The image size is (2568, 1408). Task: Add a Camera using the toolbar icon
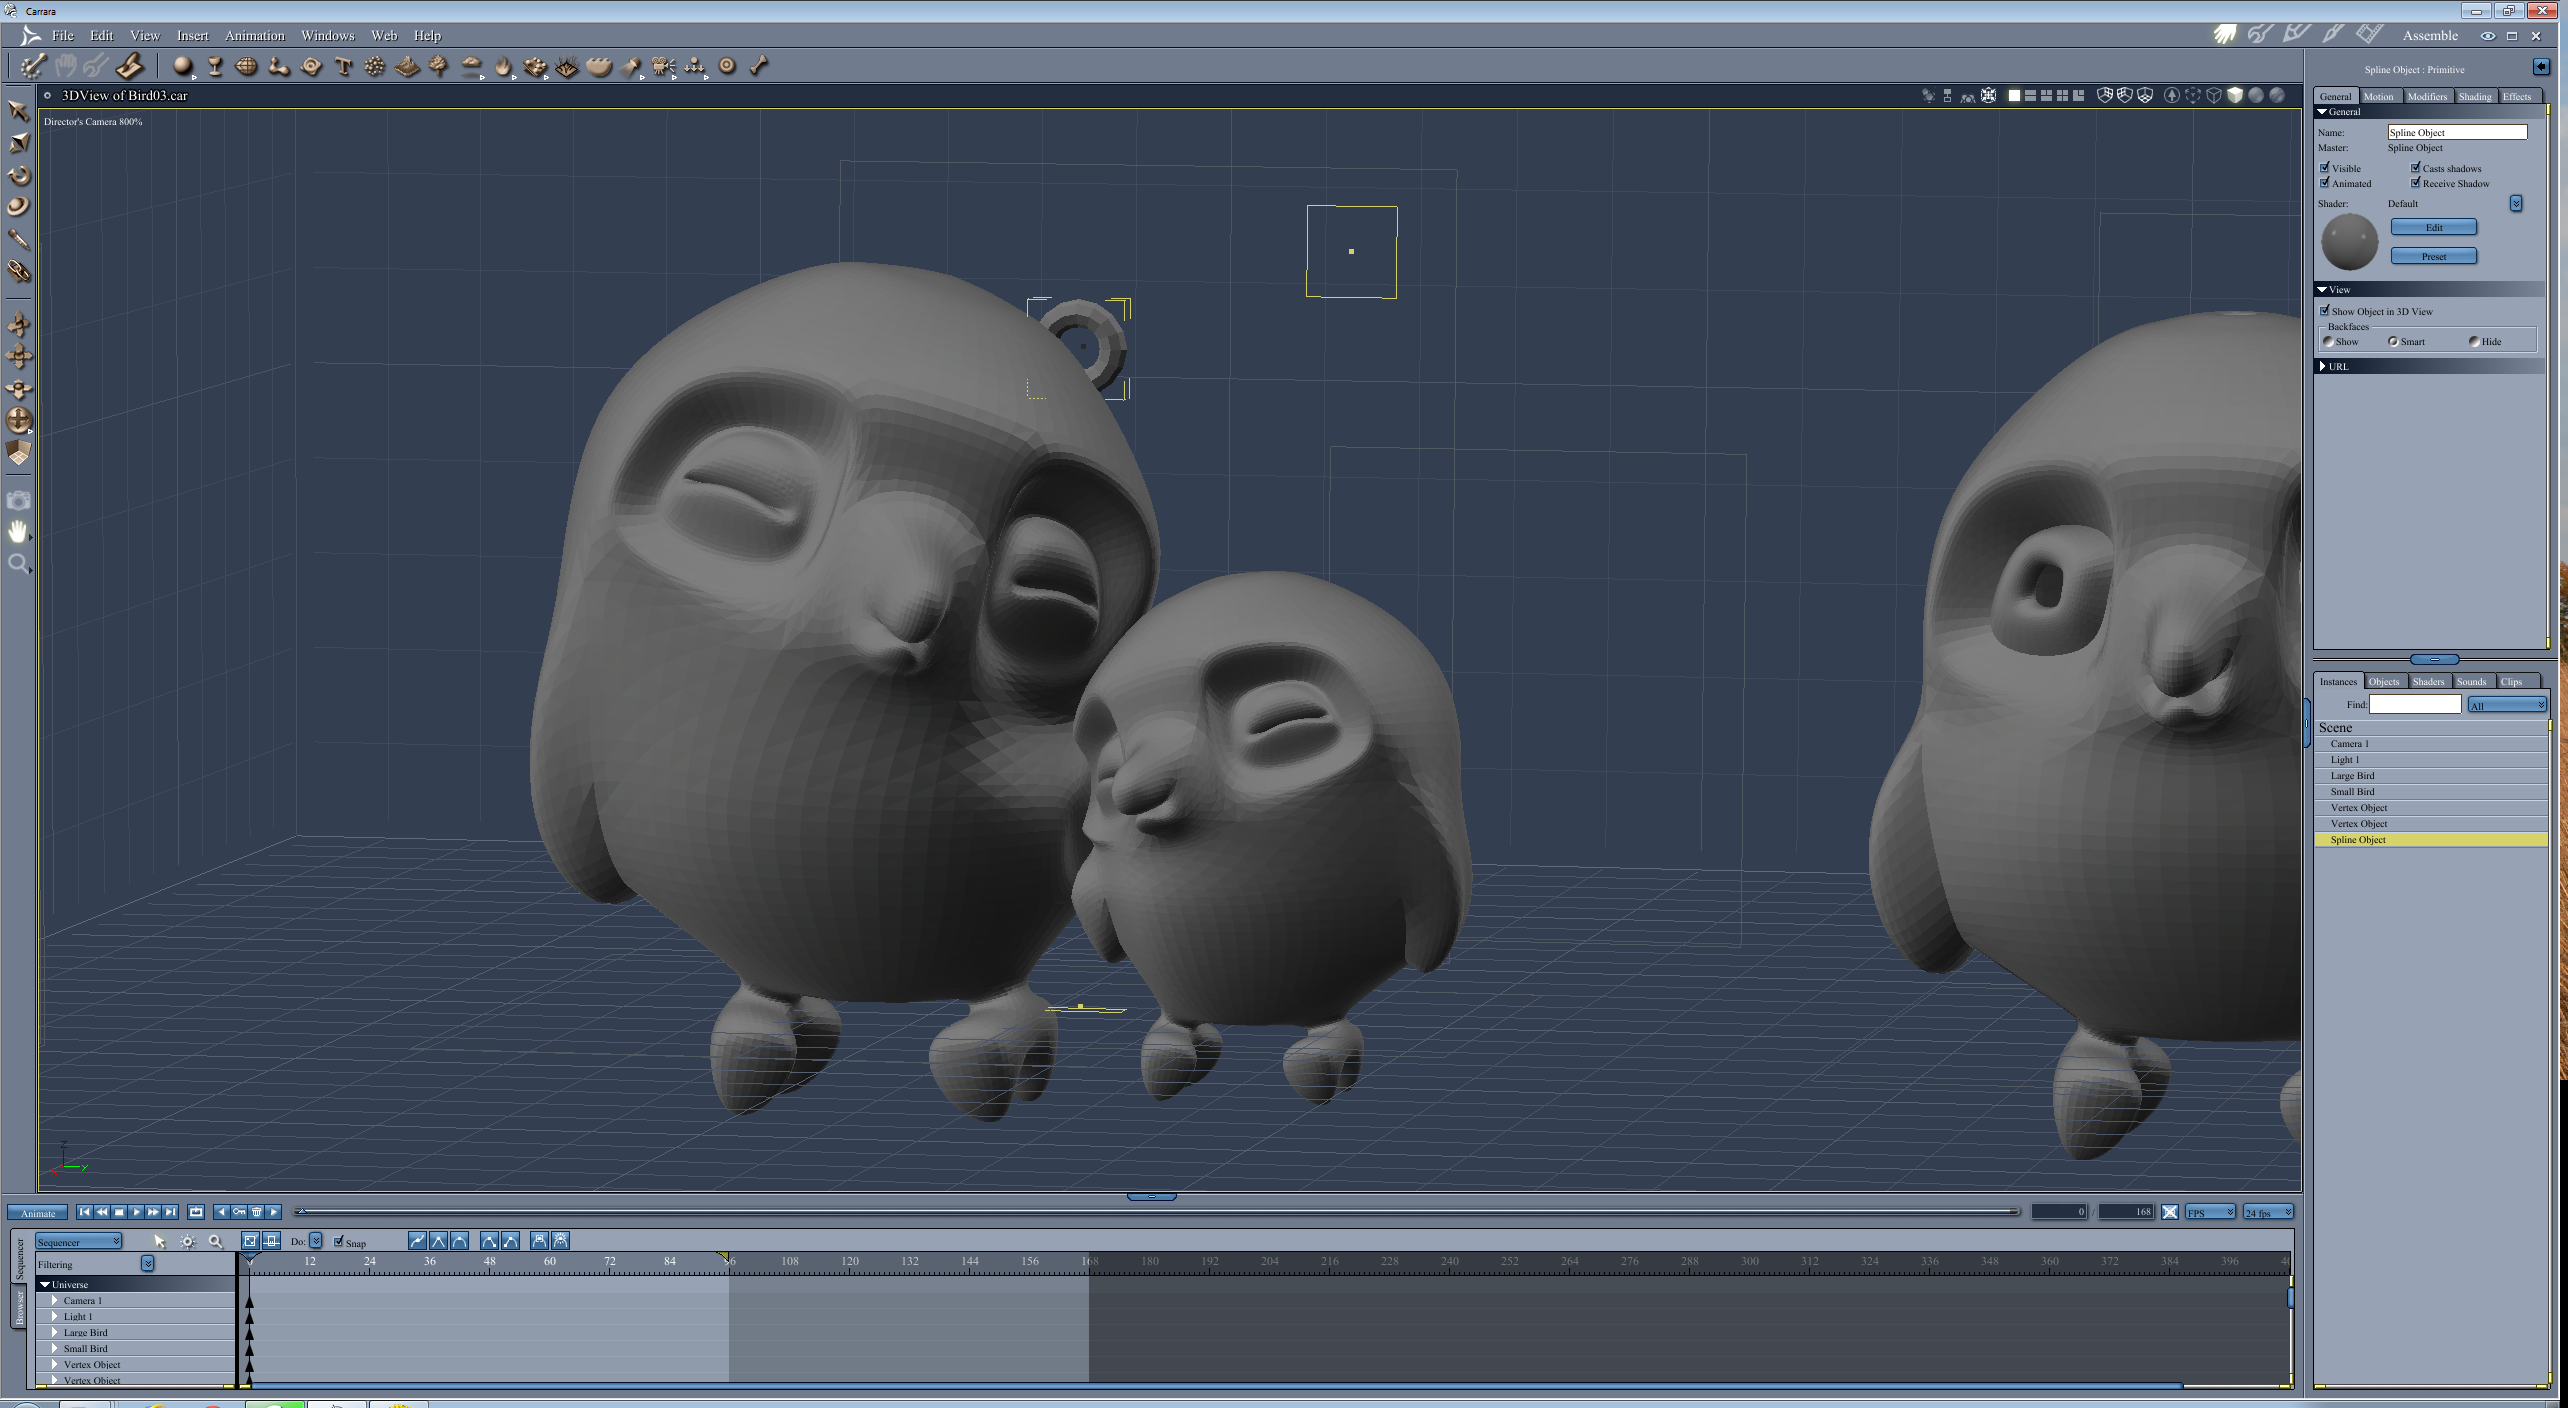point(664,66)
